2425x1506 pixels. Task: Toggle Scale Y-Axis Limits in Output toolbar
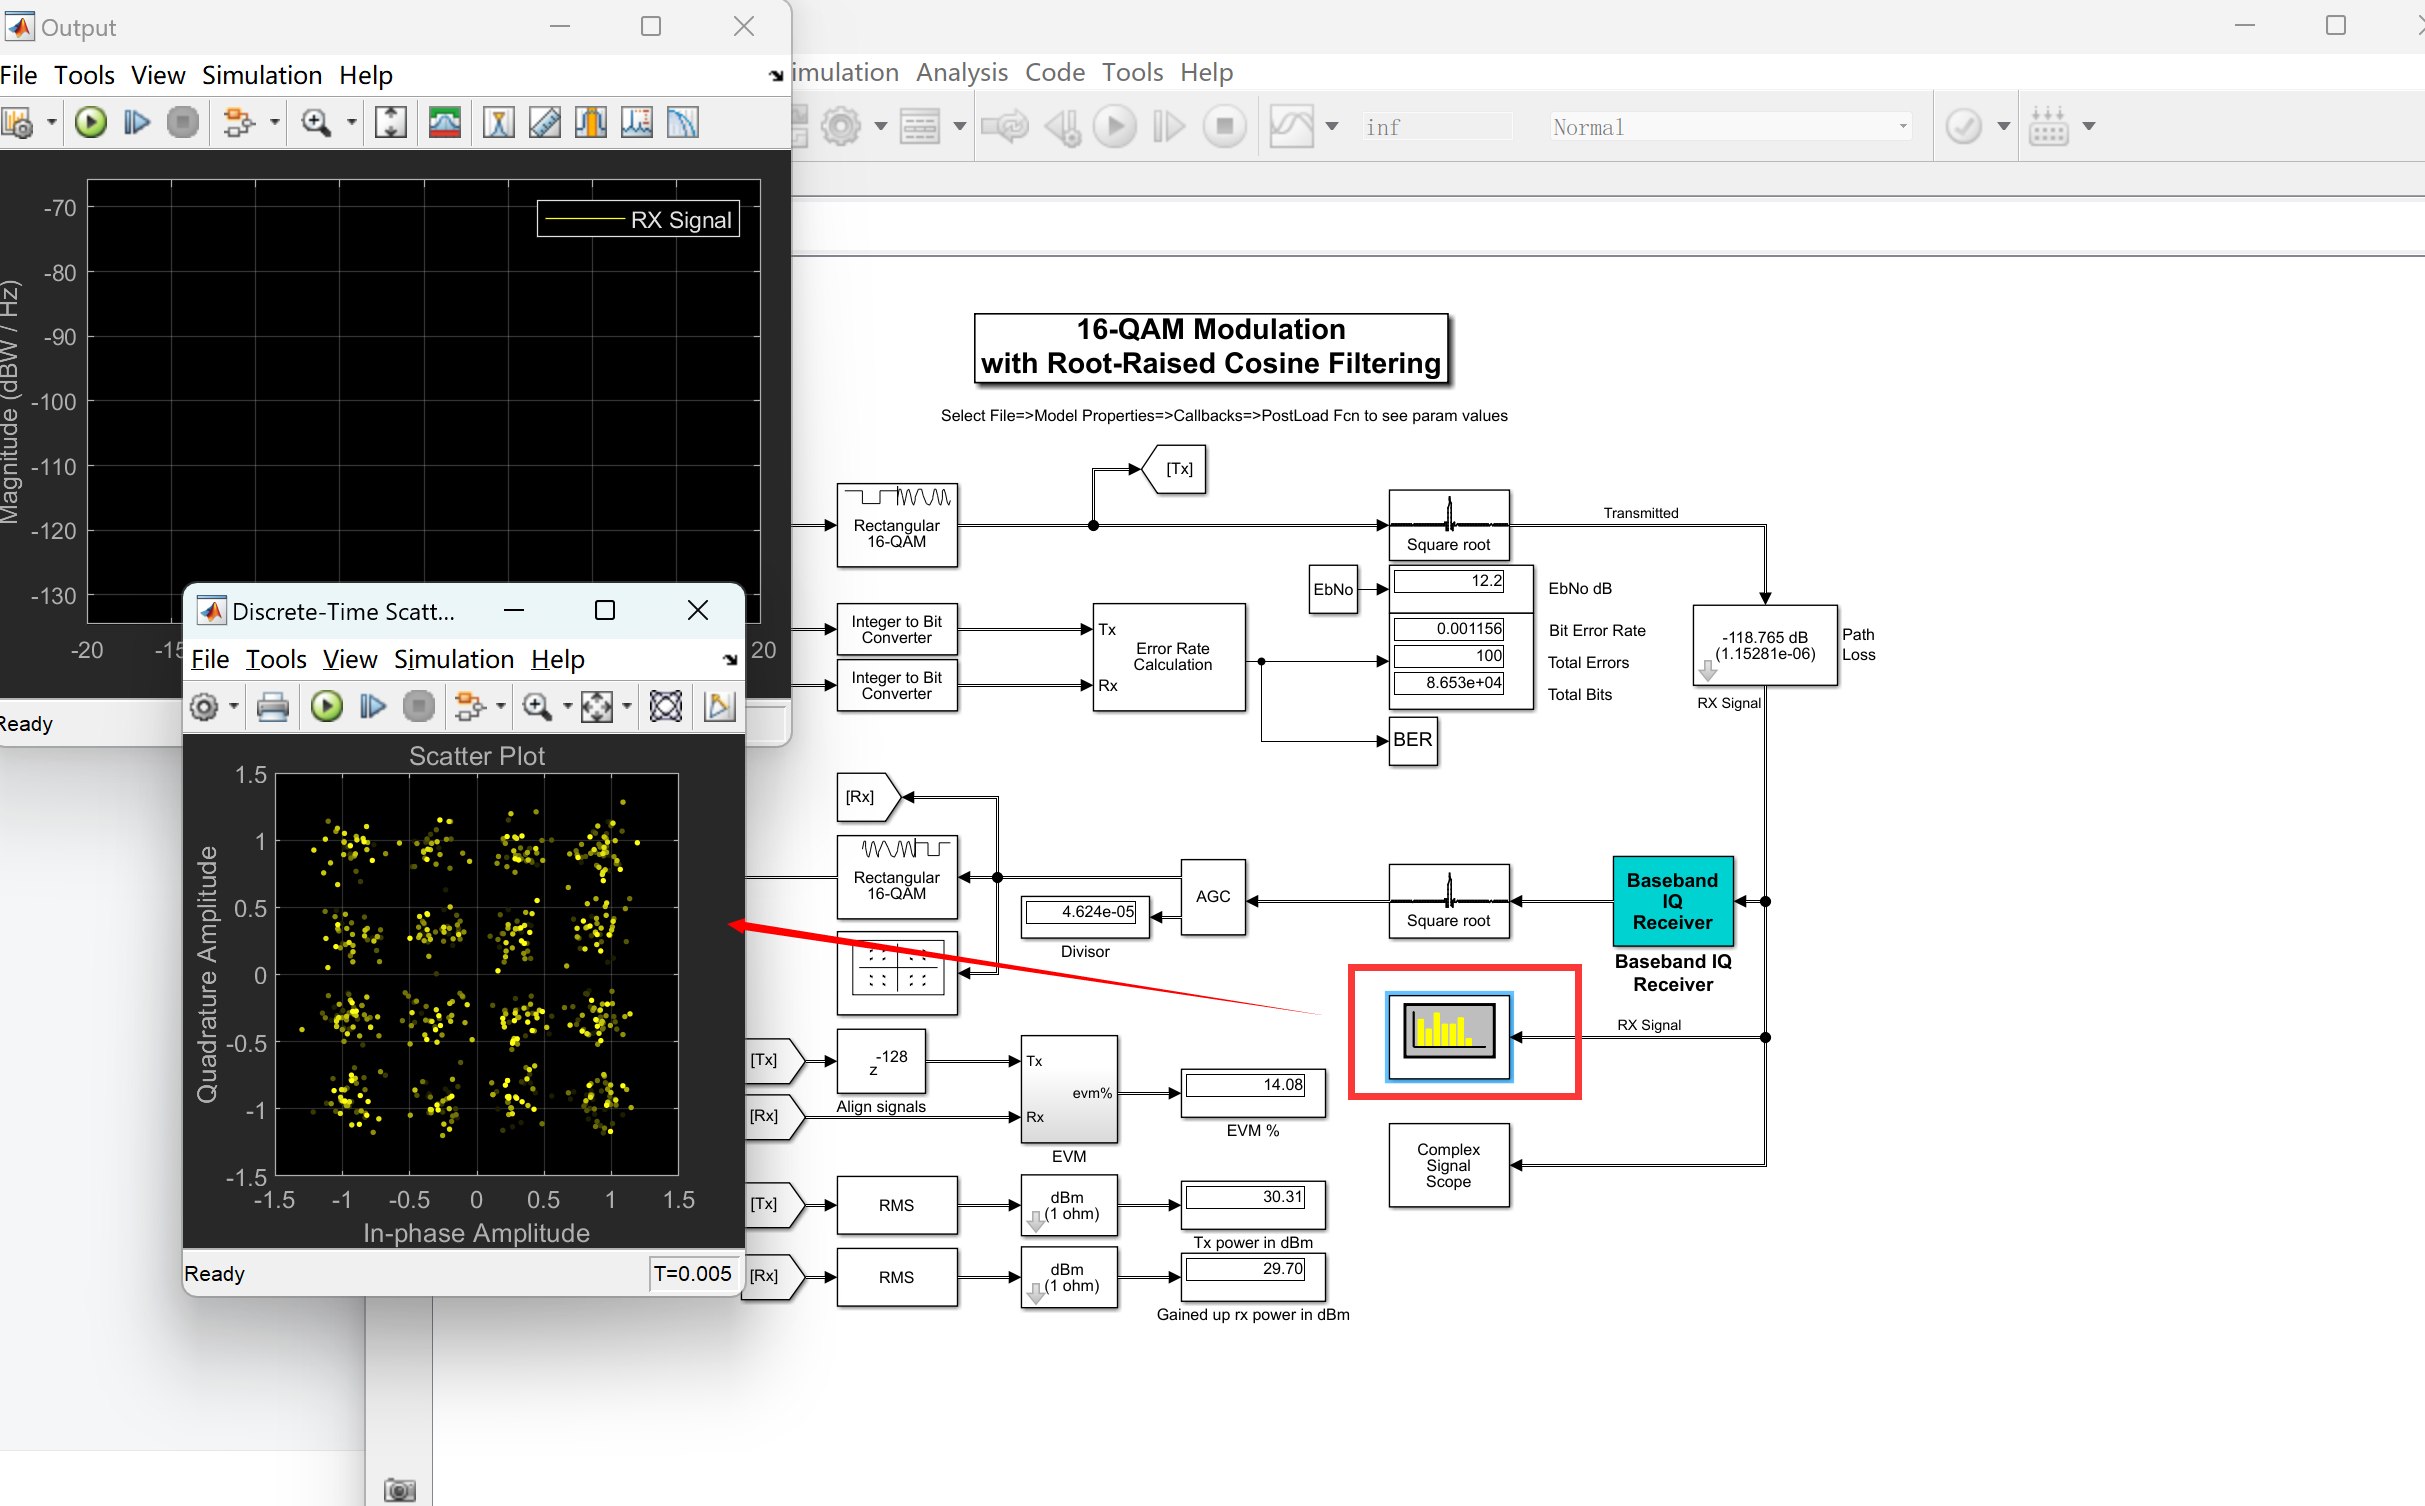(391, 123)
